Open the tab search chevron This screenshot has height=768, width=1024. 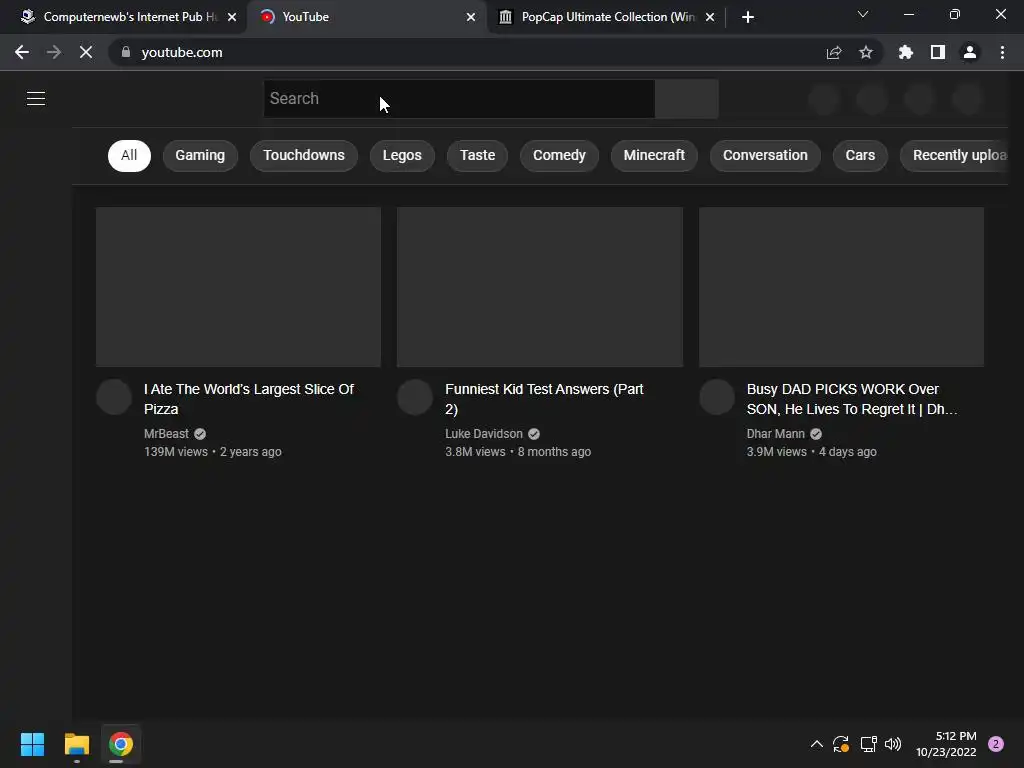pos(863,14)
